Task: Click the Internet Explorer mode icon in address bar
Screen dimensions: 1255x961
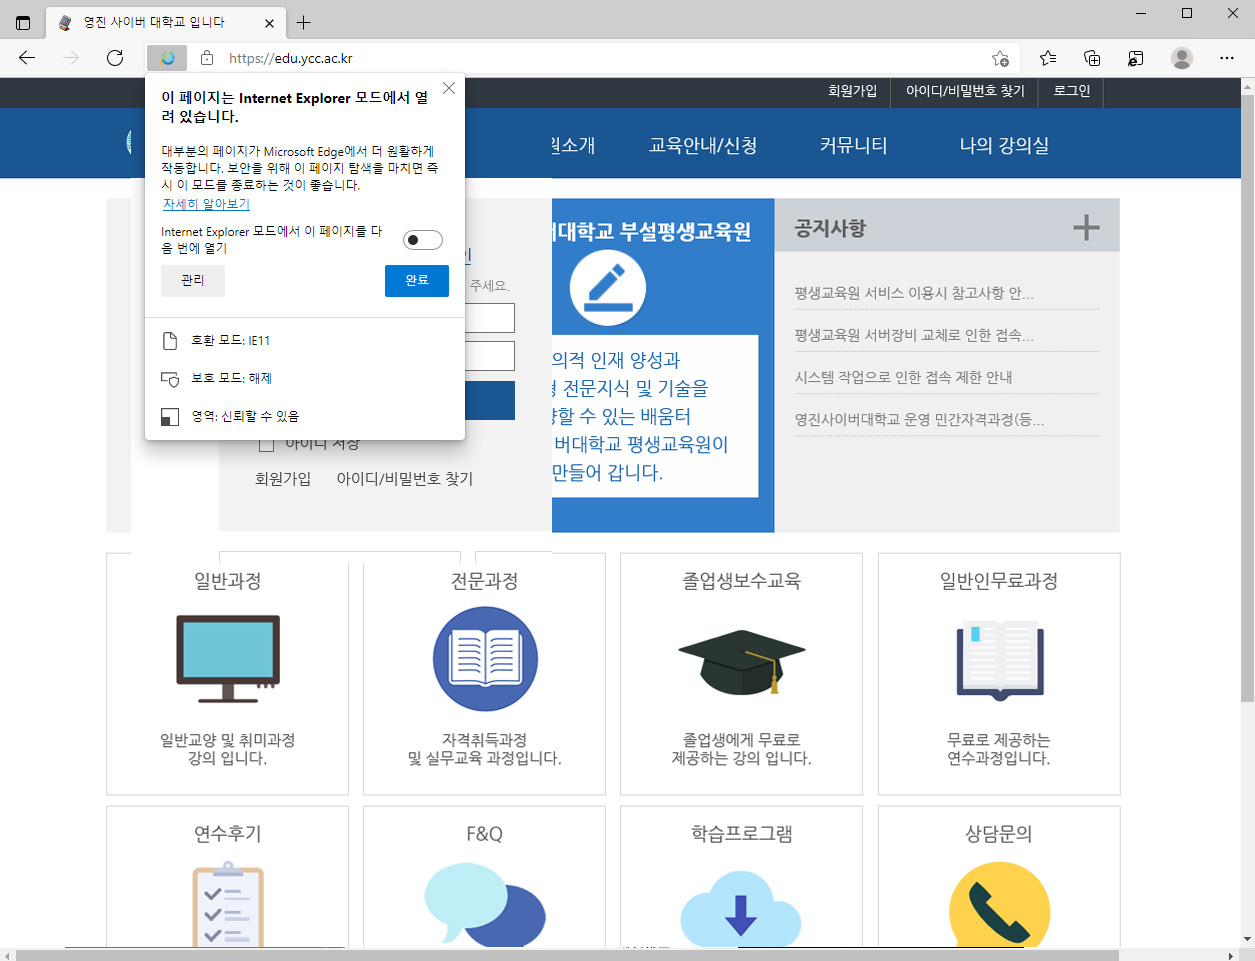Action: tap(167, 58)
